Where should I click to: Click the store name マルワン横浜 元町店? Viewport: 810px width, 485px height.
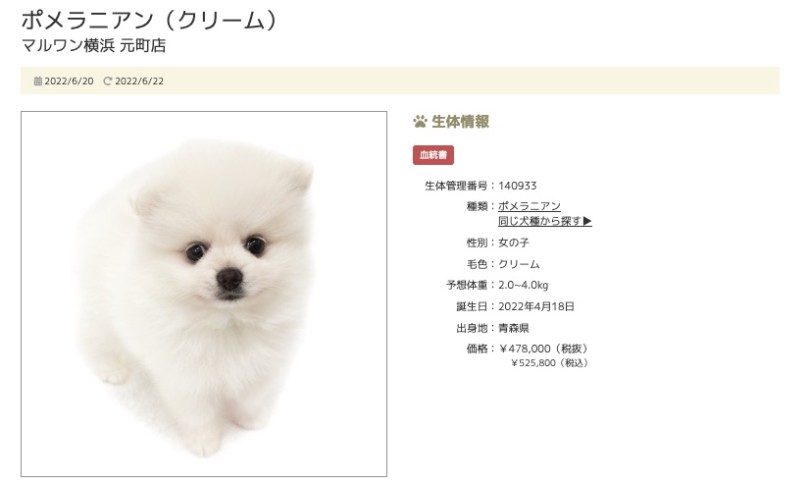click(x=94, y=46)
